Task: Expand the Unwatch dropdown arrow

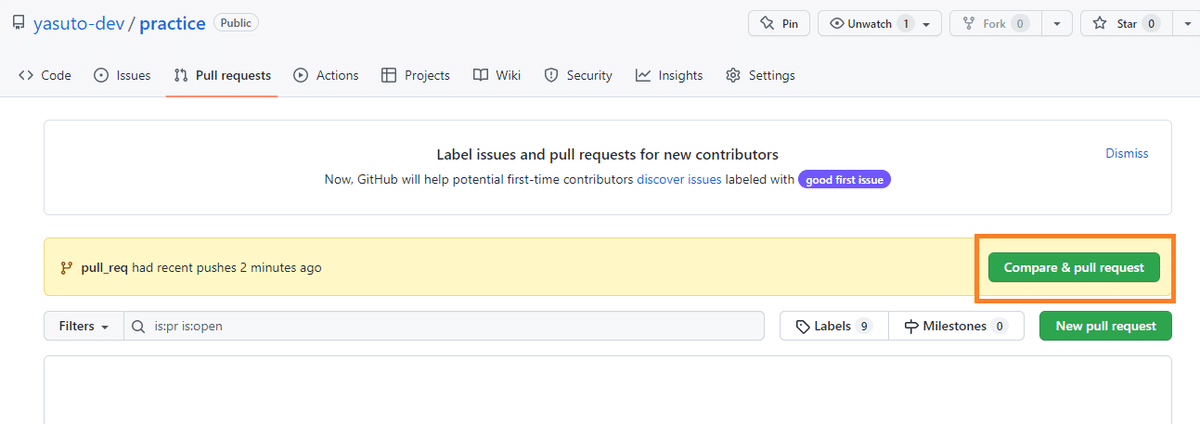Action: pos(926,24)
